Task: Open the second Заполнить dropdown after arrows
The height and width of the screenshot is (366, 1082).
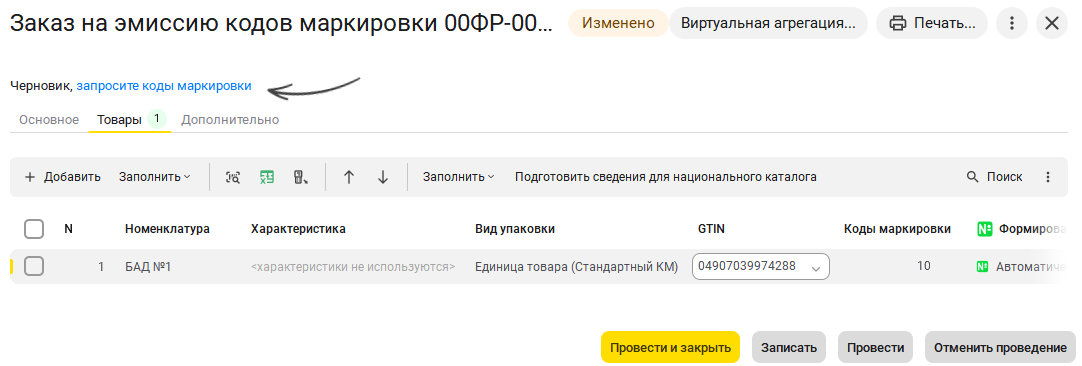Action: 459,177
